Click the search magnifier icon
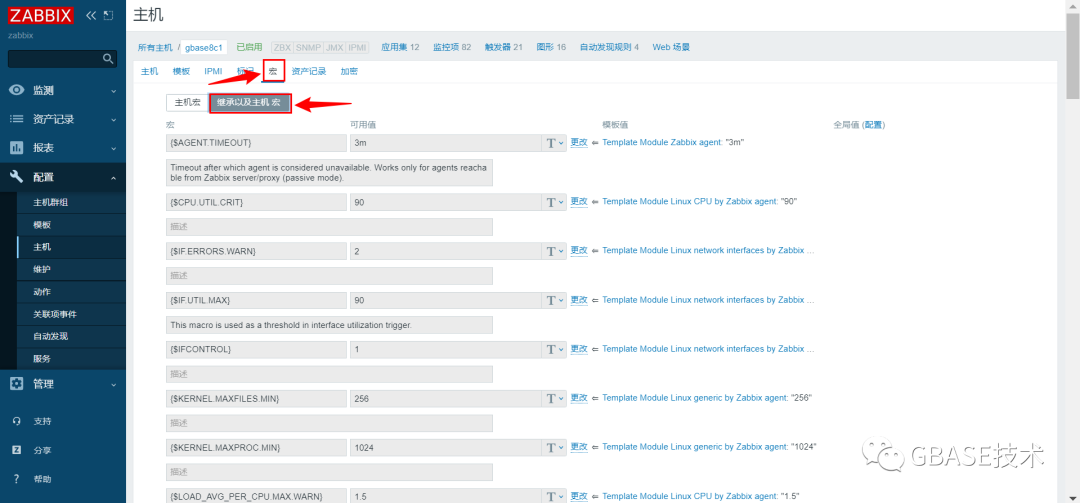The height and width of the screenshot is (503, 1080). (108, 59)
